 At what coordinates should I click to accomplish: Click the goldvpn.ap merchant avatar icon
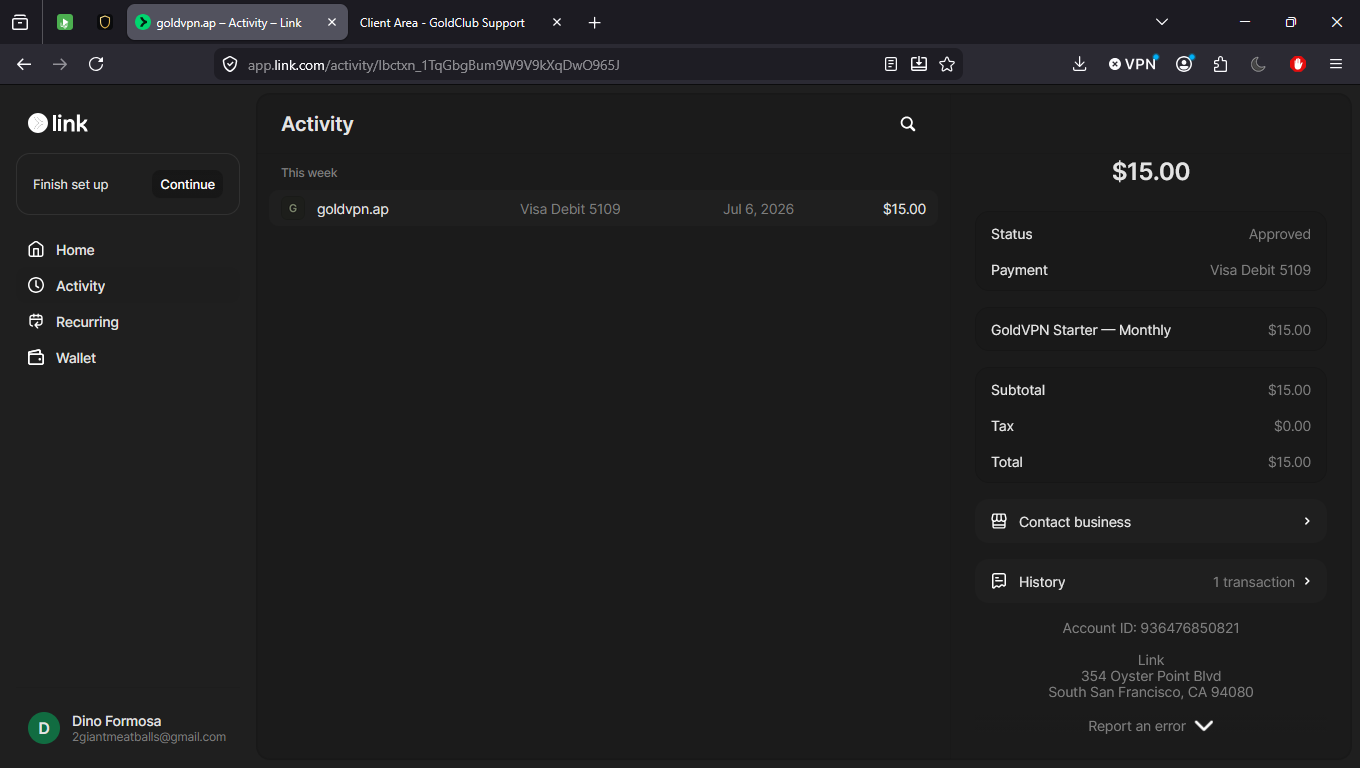pyautogui.click(x=292, y=209)
